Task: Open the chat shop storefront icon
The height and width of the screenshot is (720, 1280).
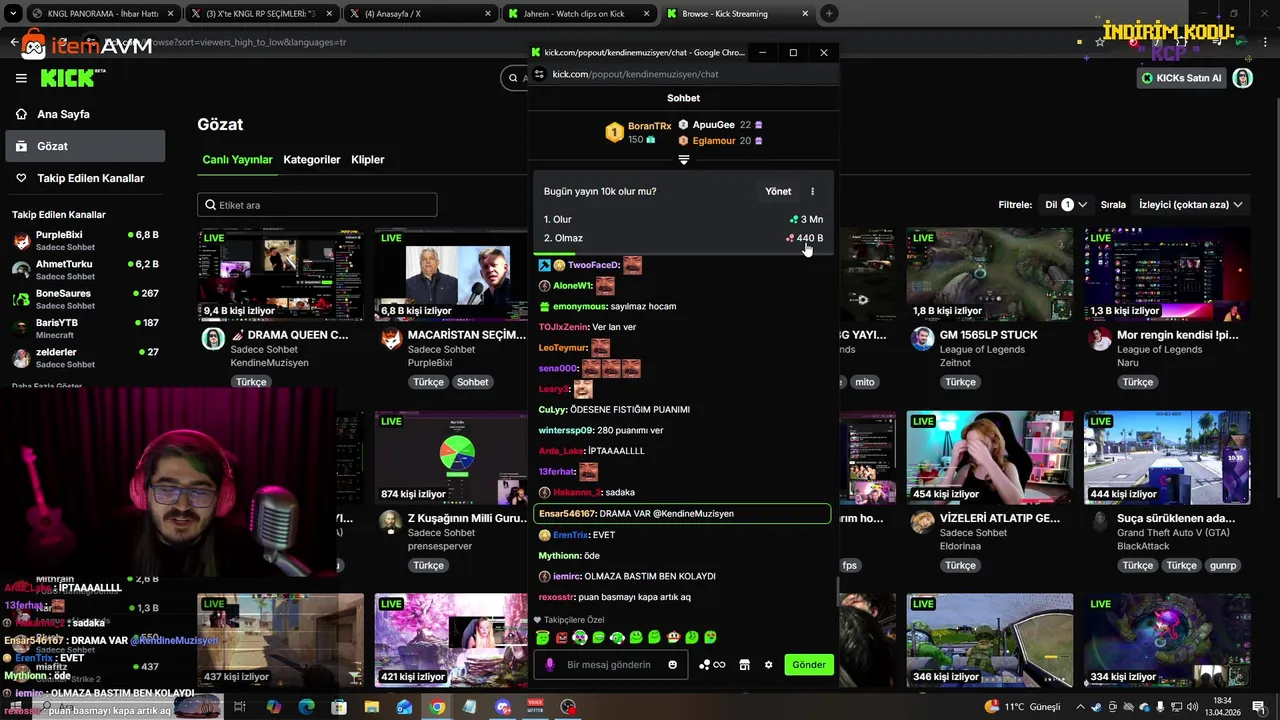Action: pos(744,665)
